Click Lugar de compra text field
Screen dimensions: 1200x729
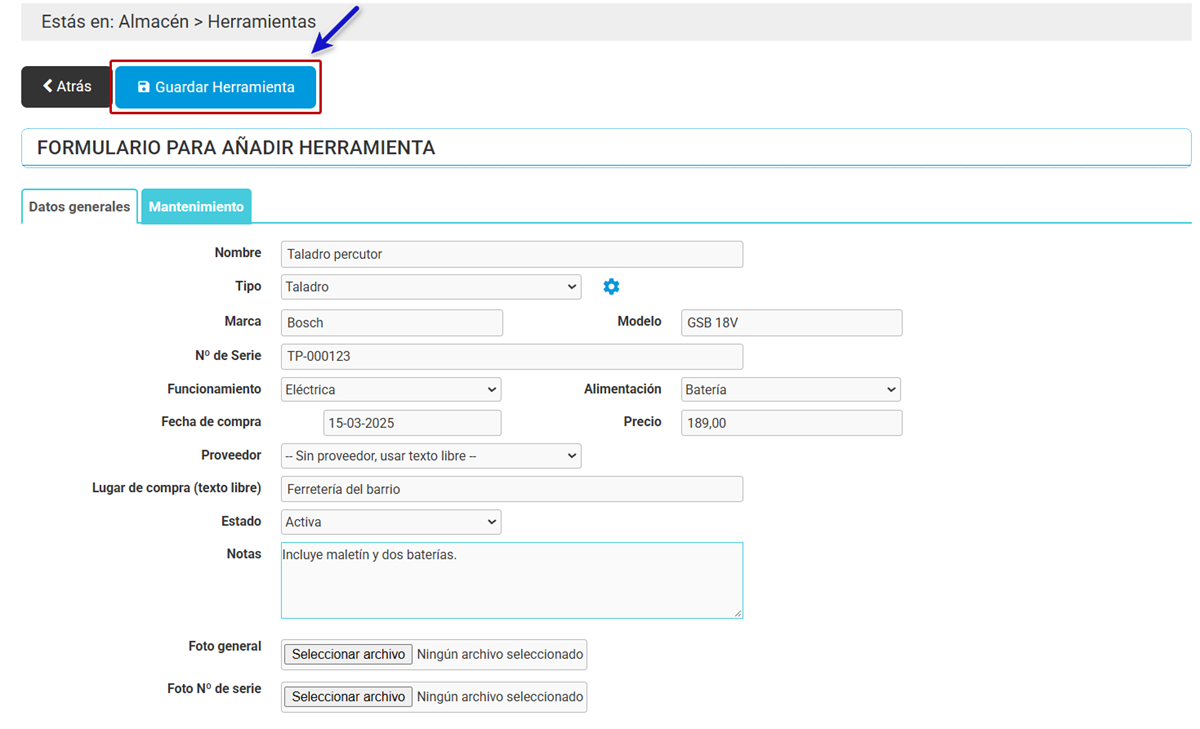[512, 489]
